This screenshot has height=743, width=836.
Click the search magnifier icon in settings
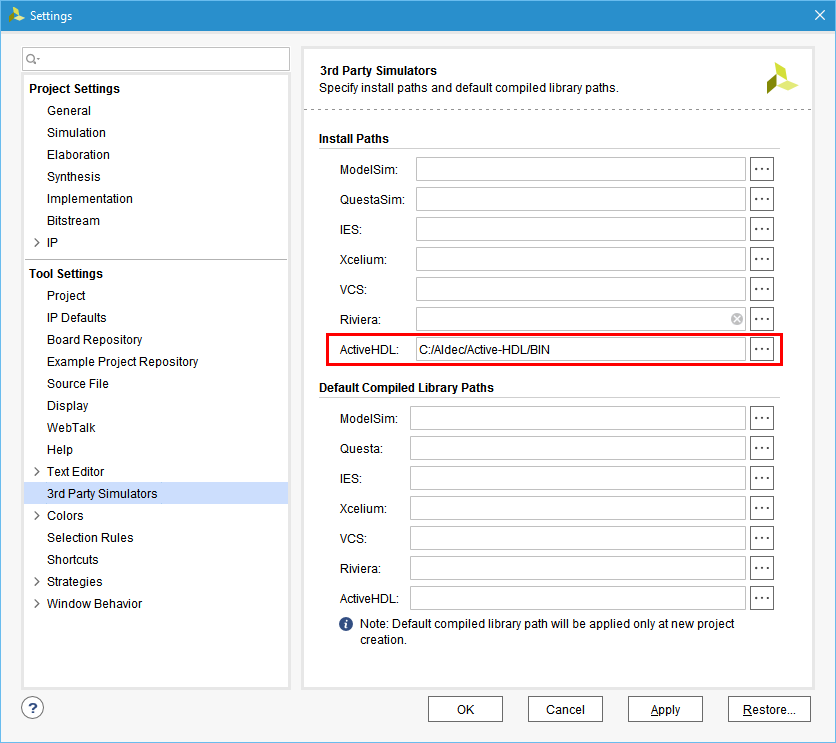tap(32, 59)
